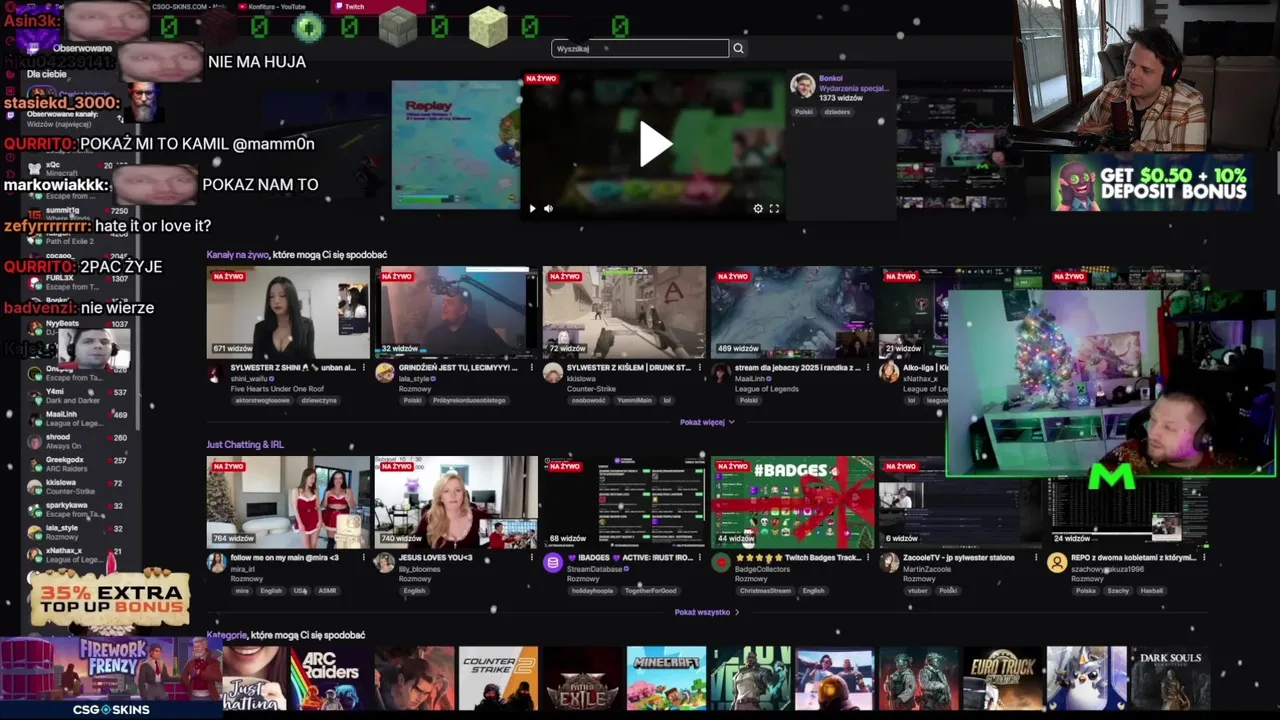Switch to CSGO-SKINS.COM browser tab
1280x720 pixels.
(x=190, y=6)
